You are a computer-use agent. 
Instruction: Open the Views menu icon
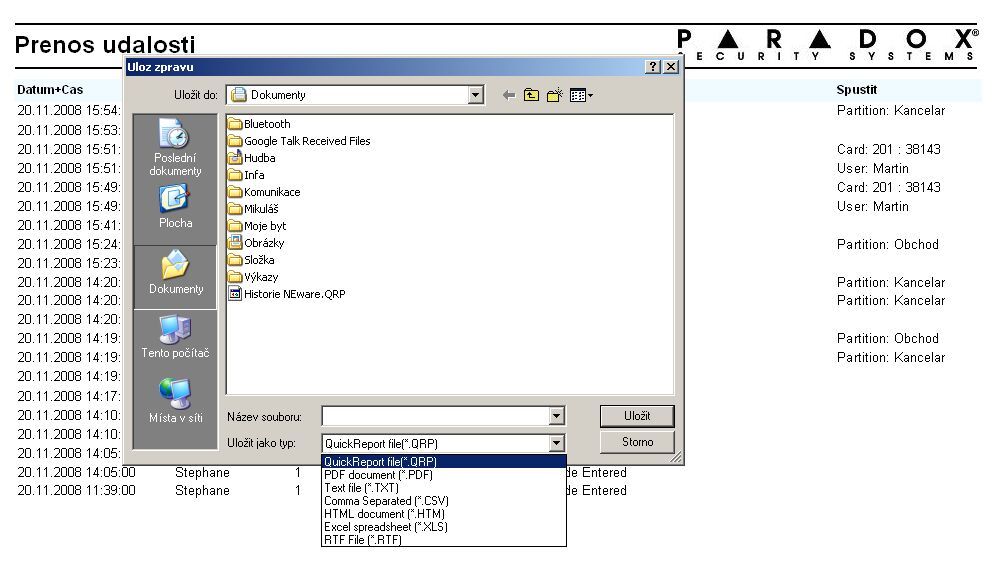581,95
